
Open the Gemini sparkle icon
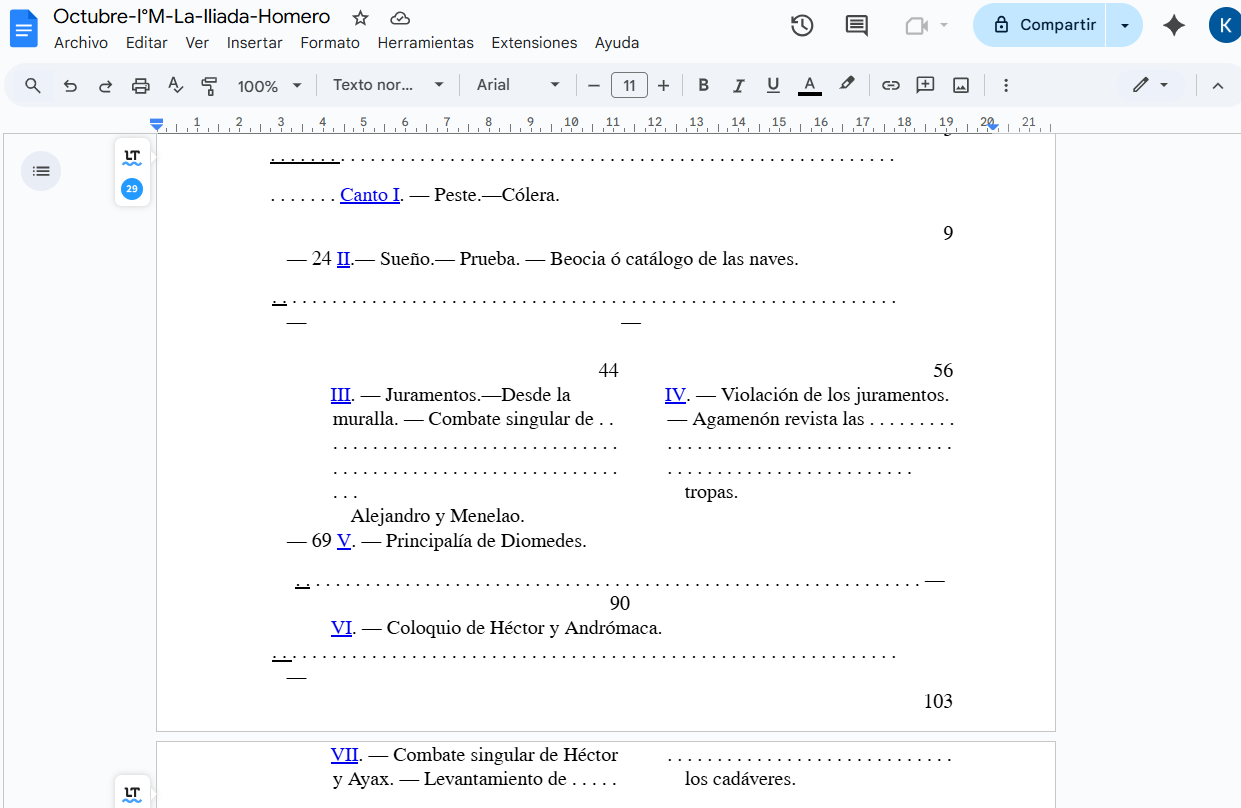coord(1174,25)
